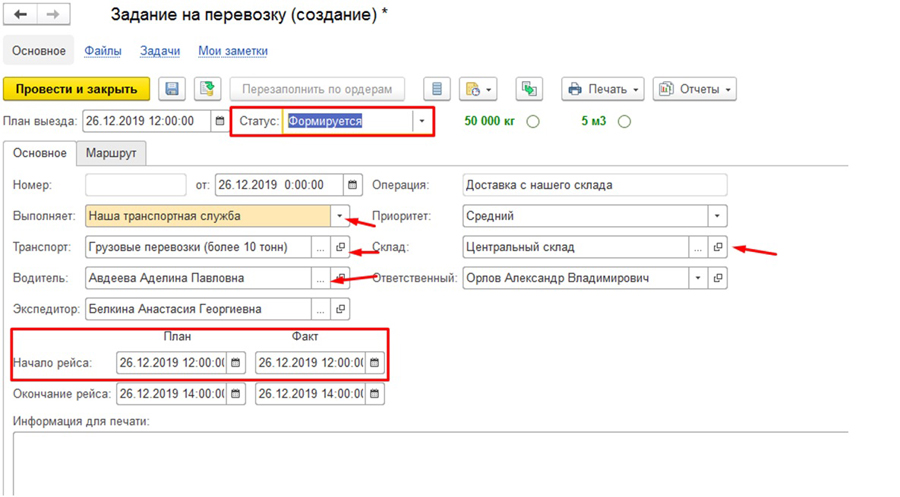Image resolution: width=900 pixels, height=497 pixels.
Task: Click the round indicator next to 50 000 кг
Action: pos(533,122)
